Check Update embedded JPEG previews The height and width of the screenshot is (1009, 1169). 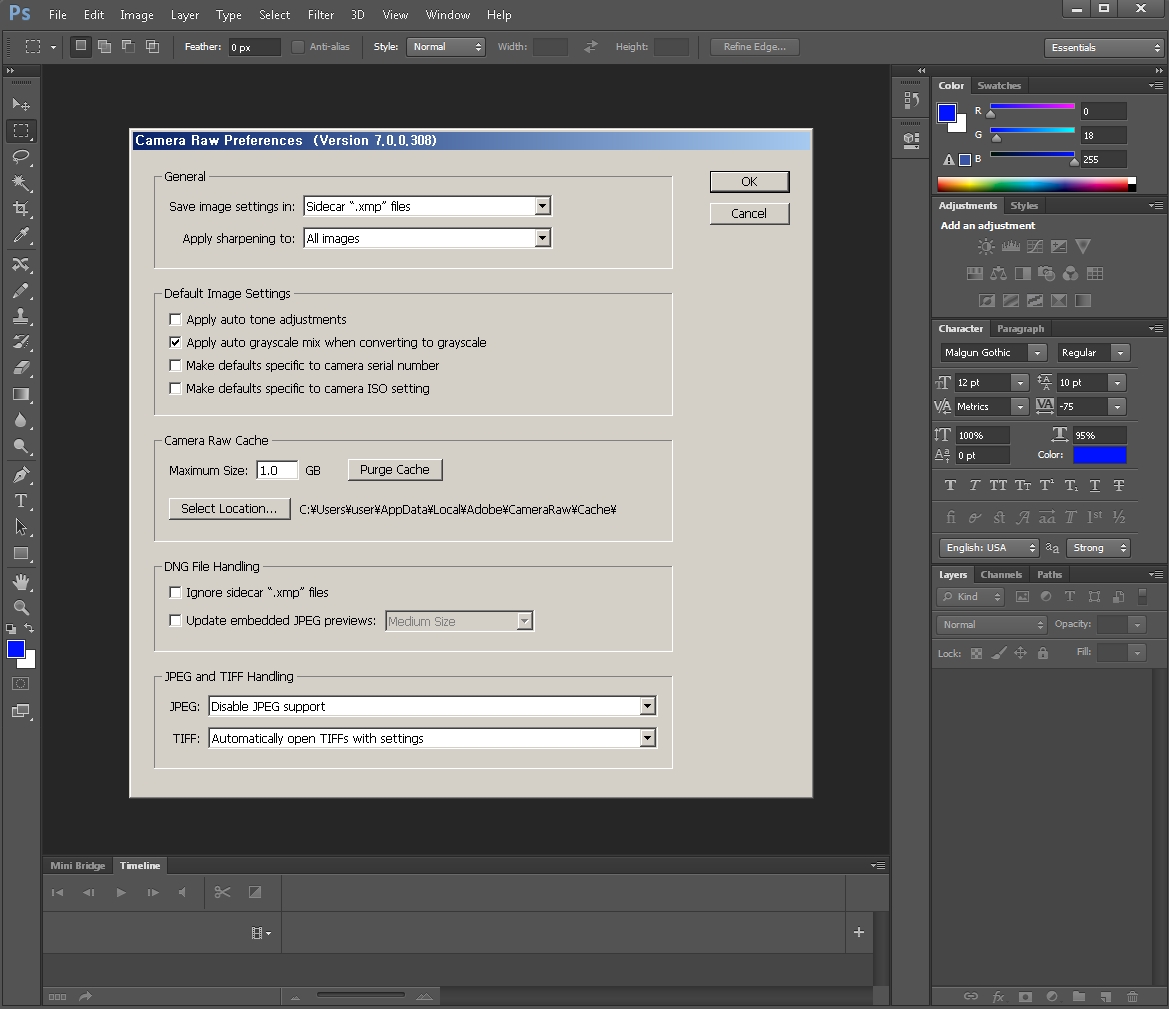pos(175,620)
